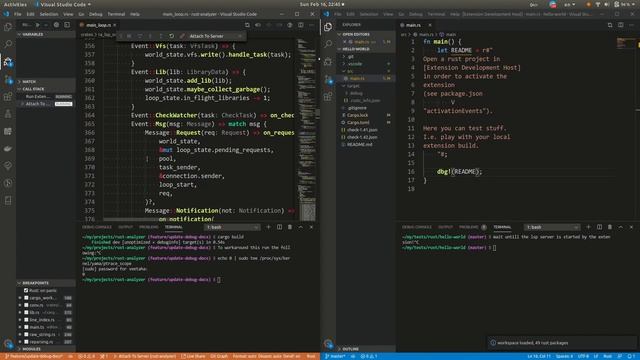Open Search icon in right VS Code window
The width and height of the screenshot is (640, 360).
pyautogui.click(x=328, y=44)
